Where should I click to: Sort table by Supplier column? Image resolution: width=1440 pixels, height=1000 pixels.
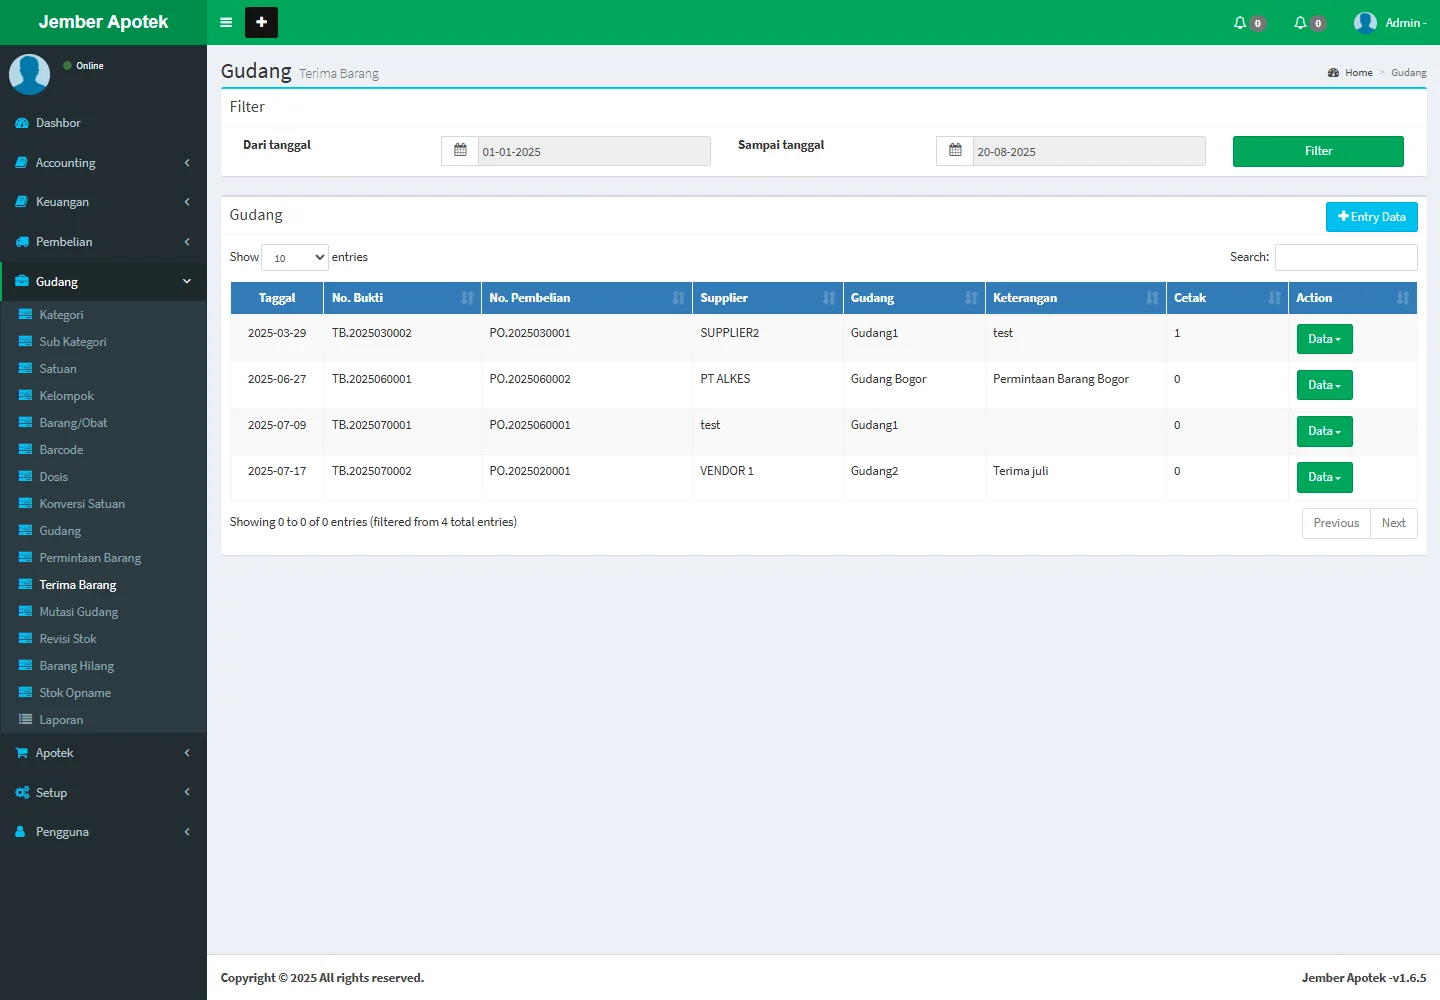point(767,298)
